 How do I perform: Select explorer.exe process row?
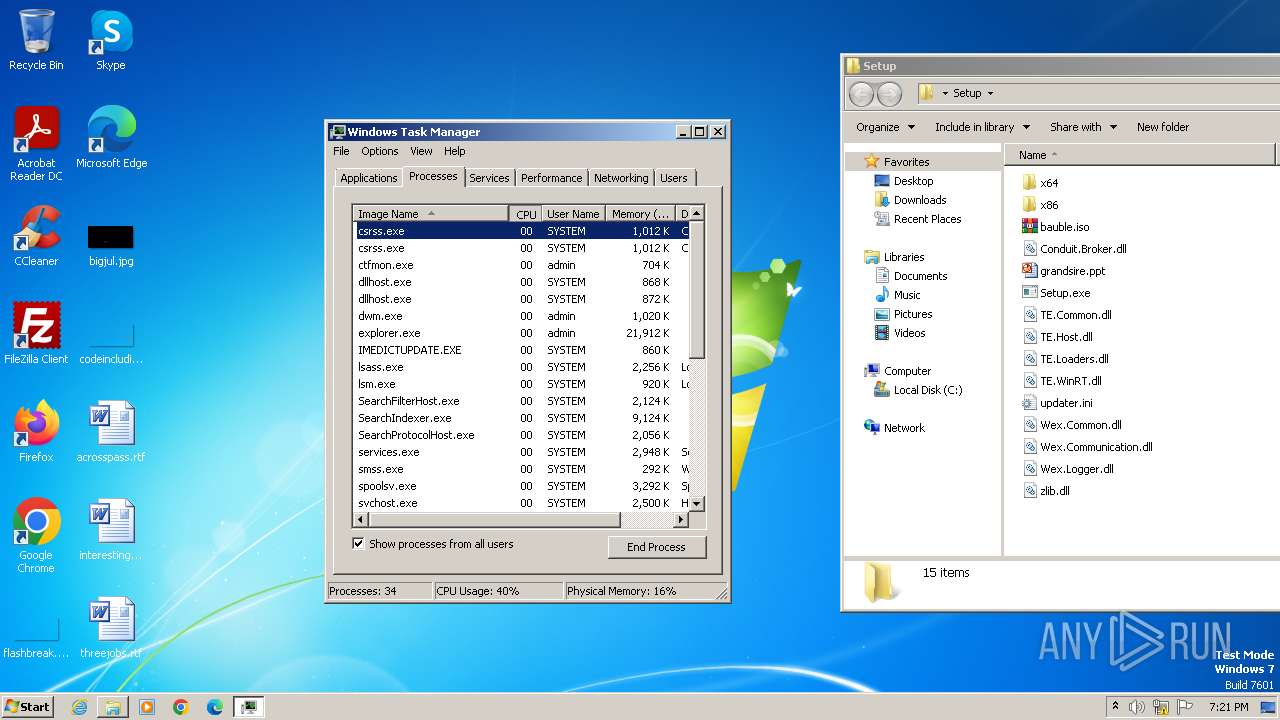pos(521,333)
